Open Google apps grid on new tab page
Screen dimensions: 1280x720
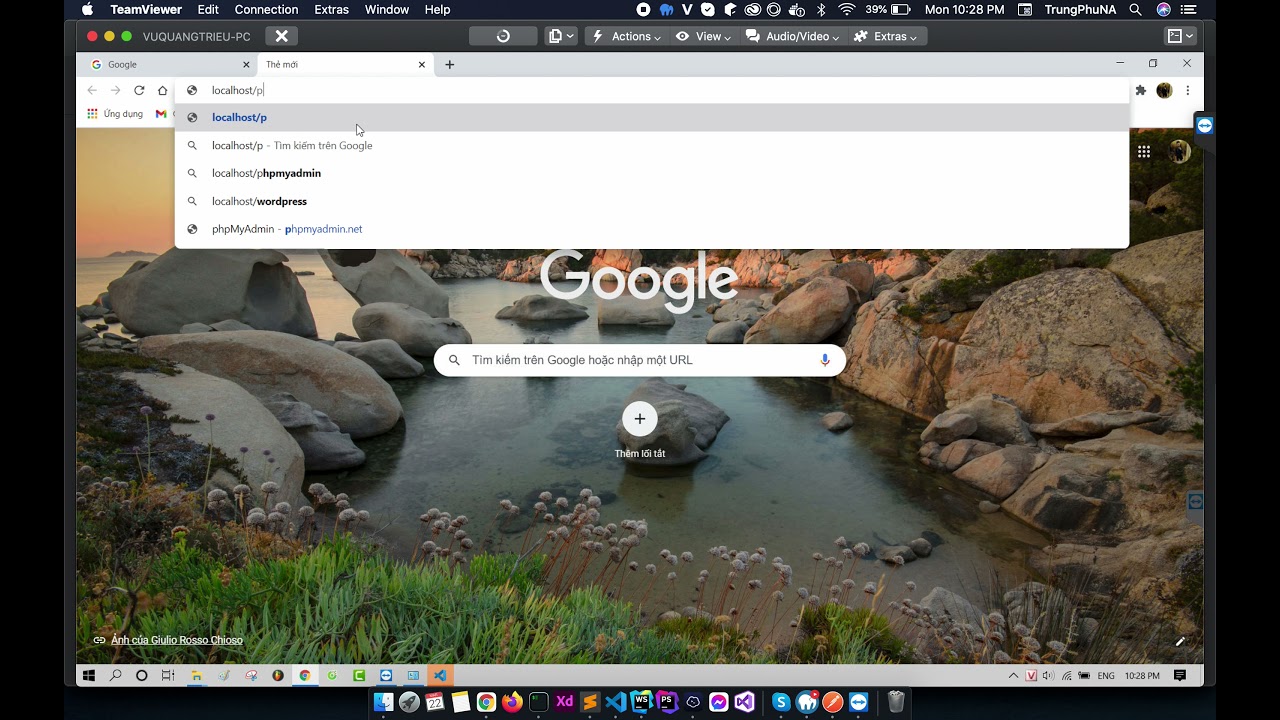click(1144, 152)
